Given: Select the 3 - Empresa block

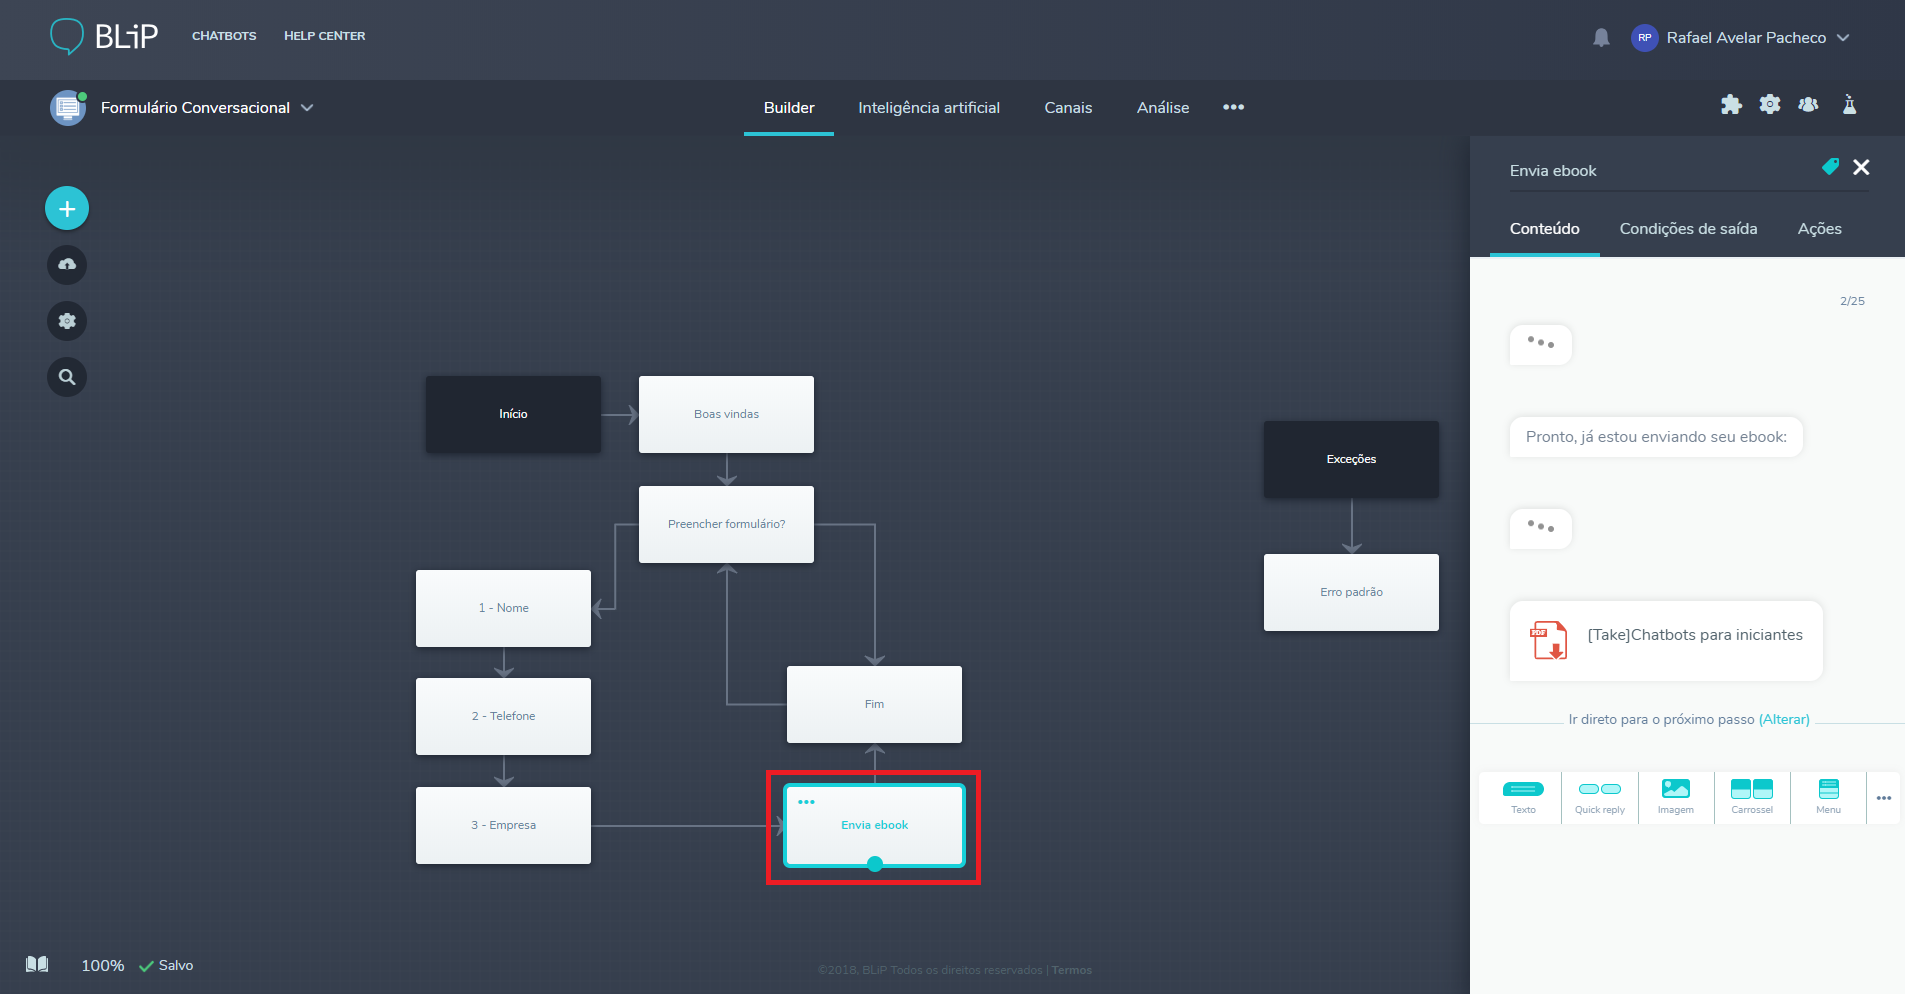Looking at the screenshot, I should click(503, 825).
